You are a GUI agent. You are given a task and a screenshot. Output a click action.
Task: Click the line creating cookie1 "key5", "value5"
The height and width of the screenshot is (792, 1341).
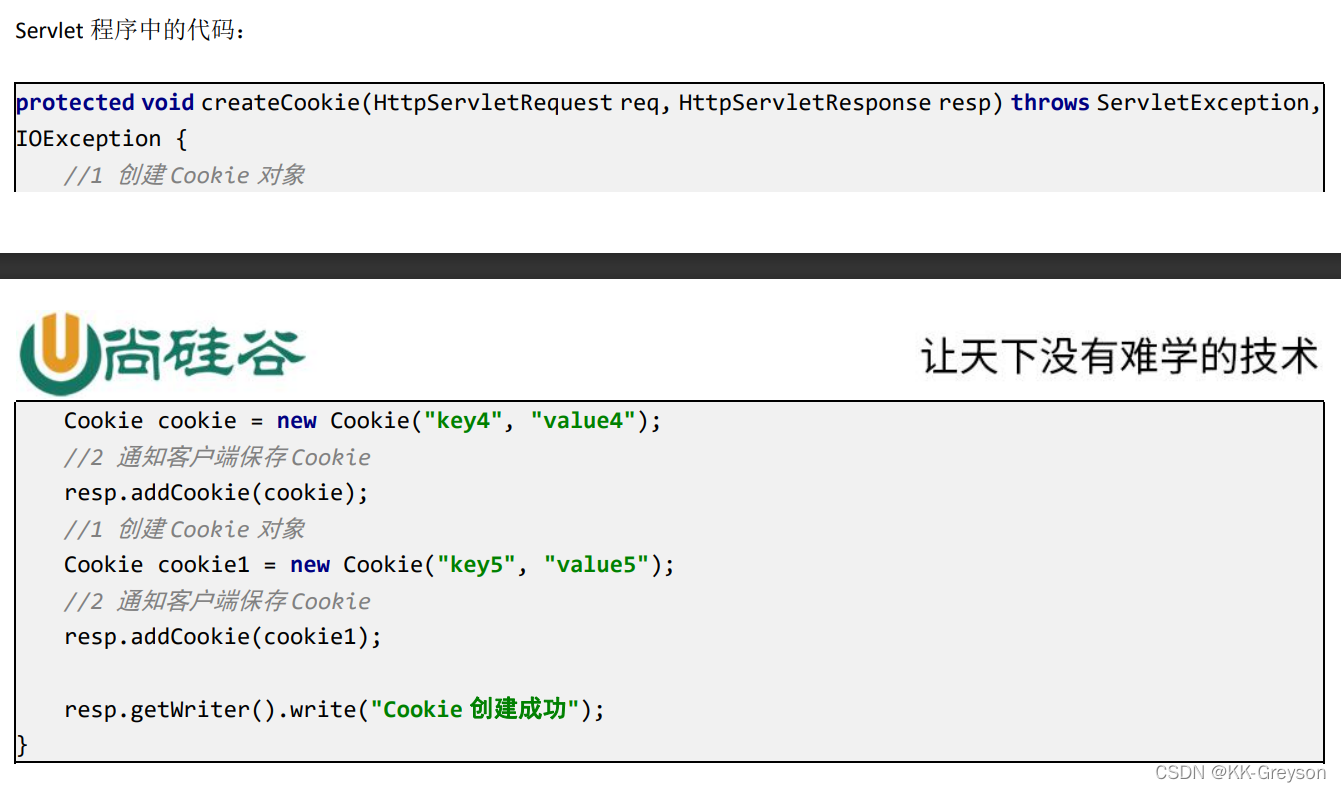pos(369,565)
